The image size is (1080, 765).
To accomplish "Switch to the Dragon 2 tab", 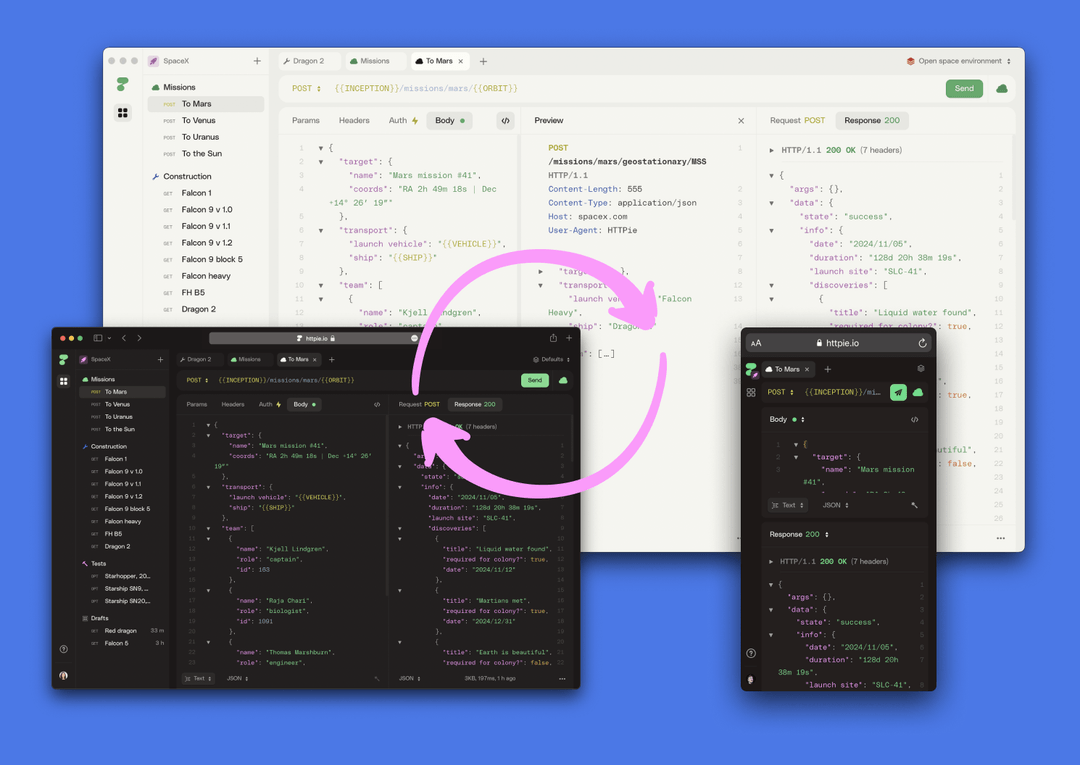I will point(310,60).
